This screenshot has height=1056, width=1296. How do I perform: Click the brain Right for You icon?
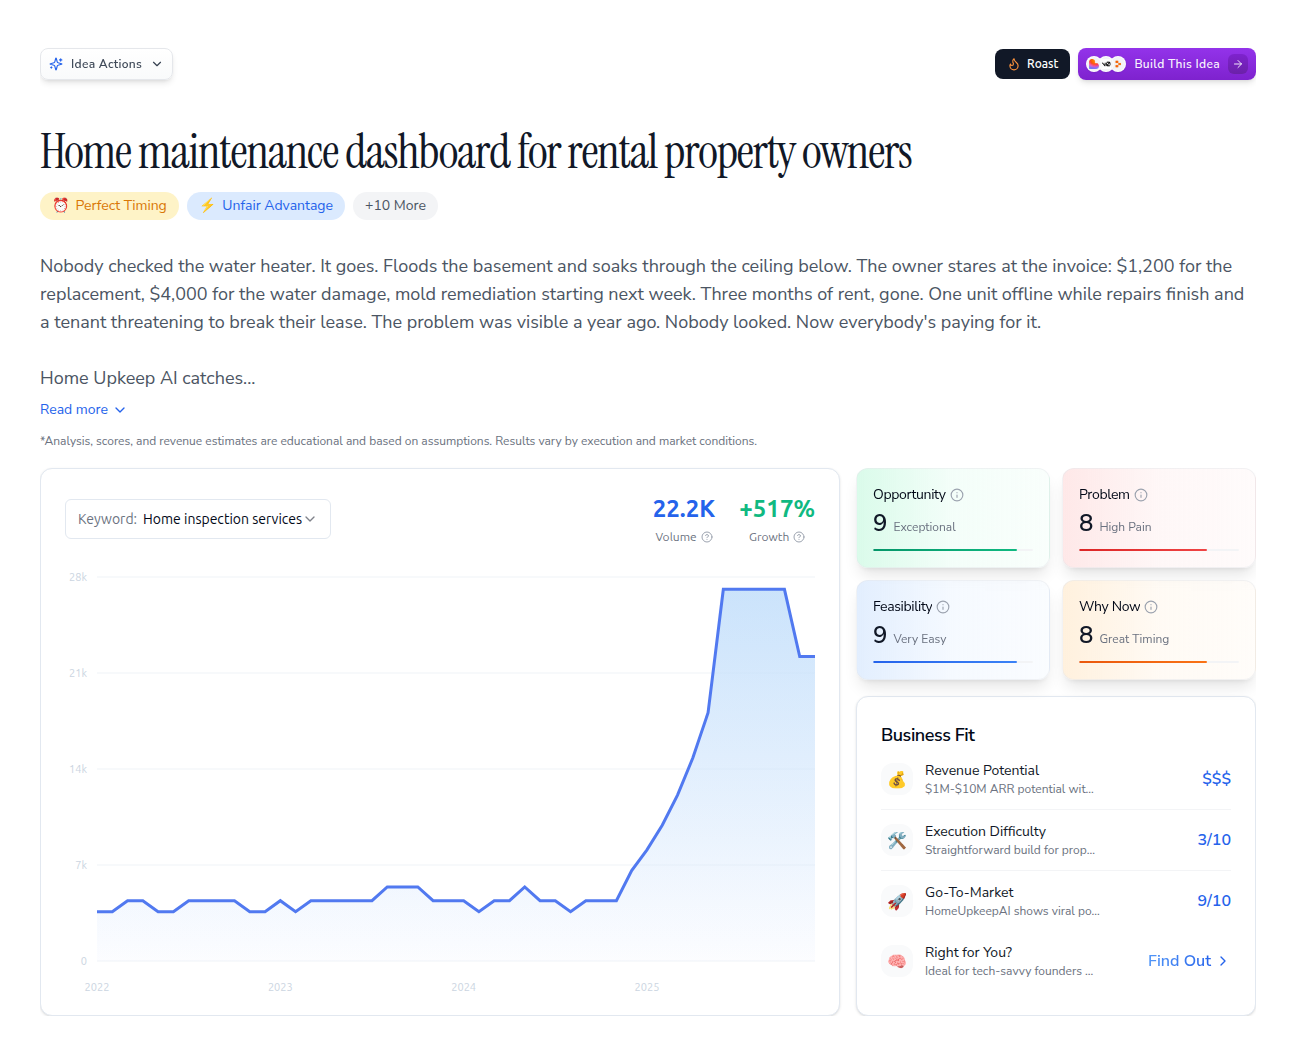(x=897, y=961)
